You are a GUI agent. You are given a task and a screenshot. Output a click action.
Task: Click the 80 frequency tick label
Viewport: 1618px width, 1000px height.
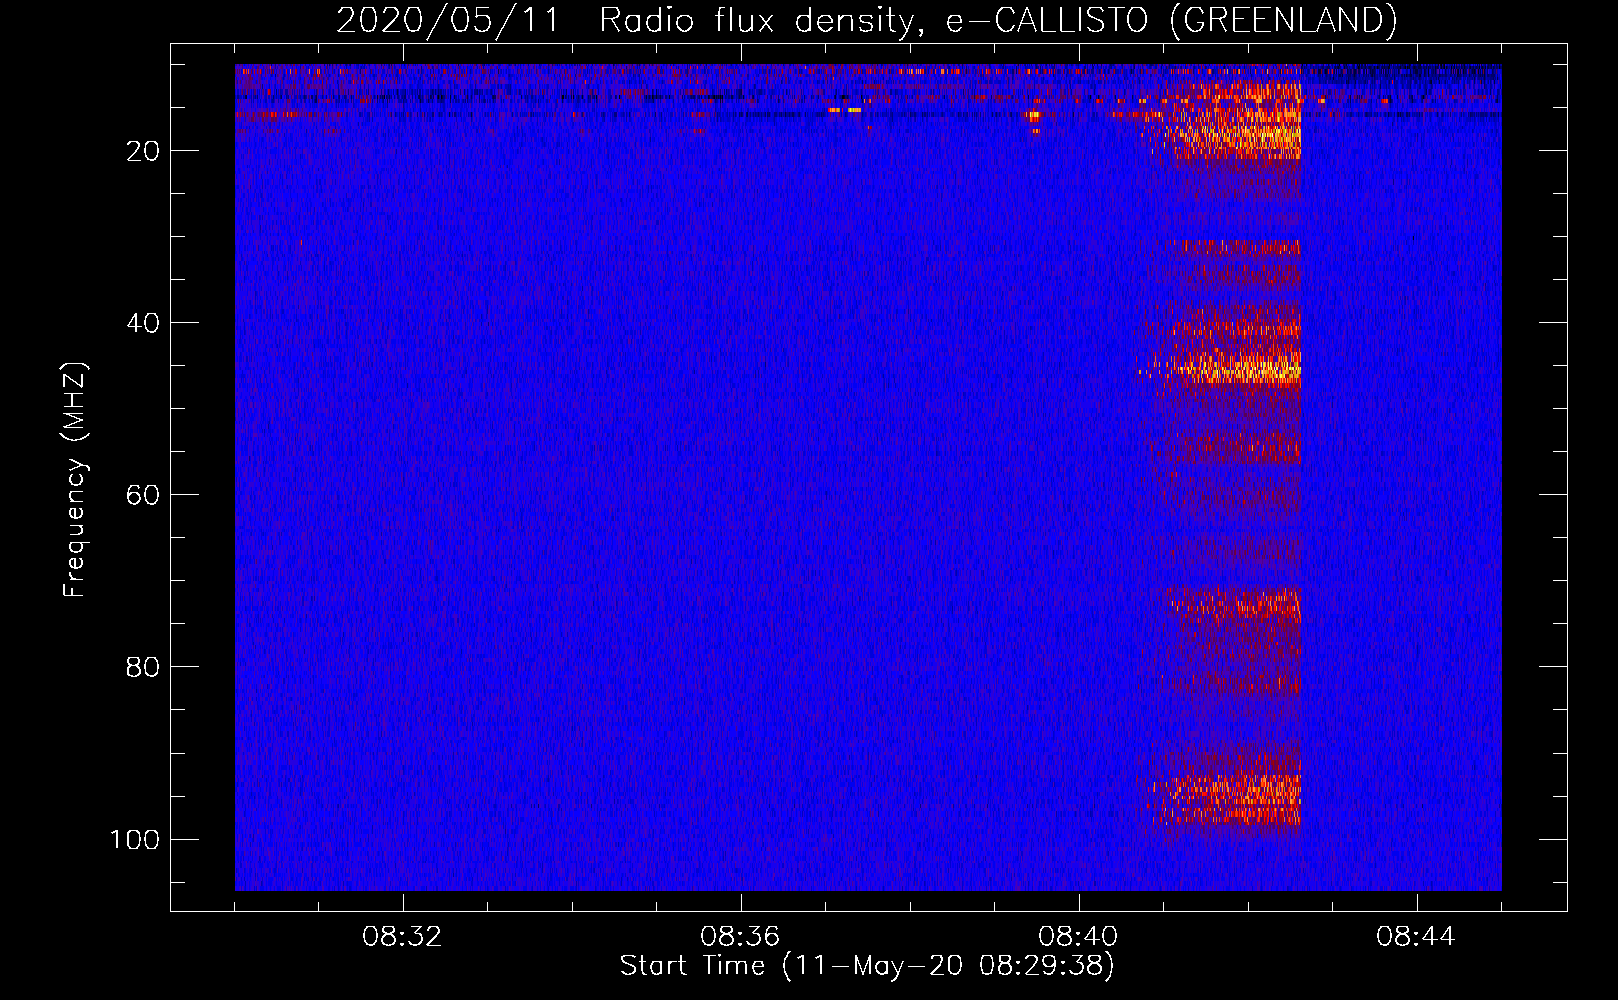pos(143,667)
